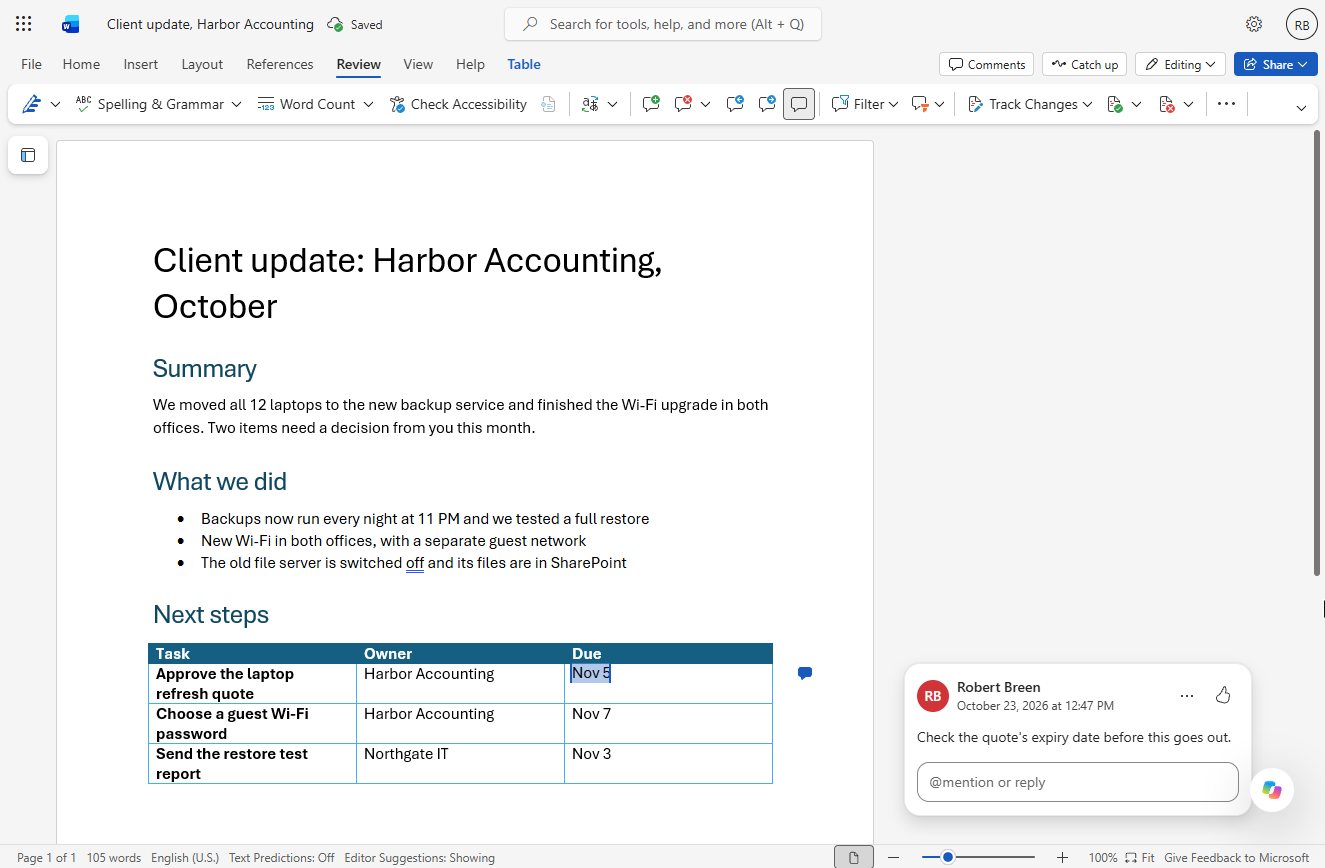Expand the ribbon display options chevron

1301,108
